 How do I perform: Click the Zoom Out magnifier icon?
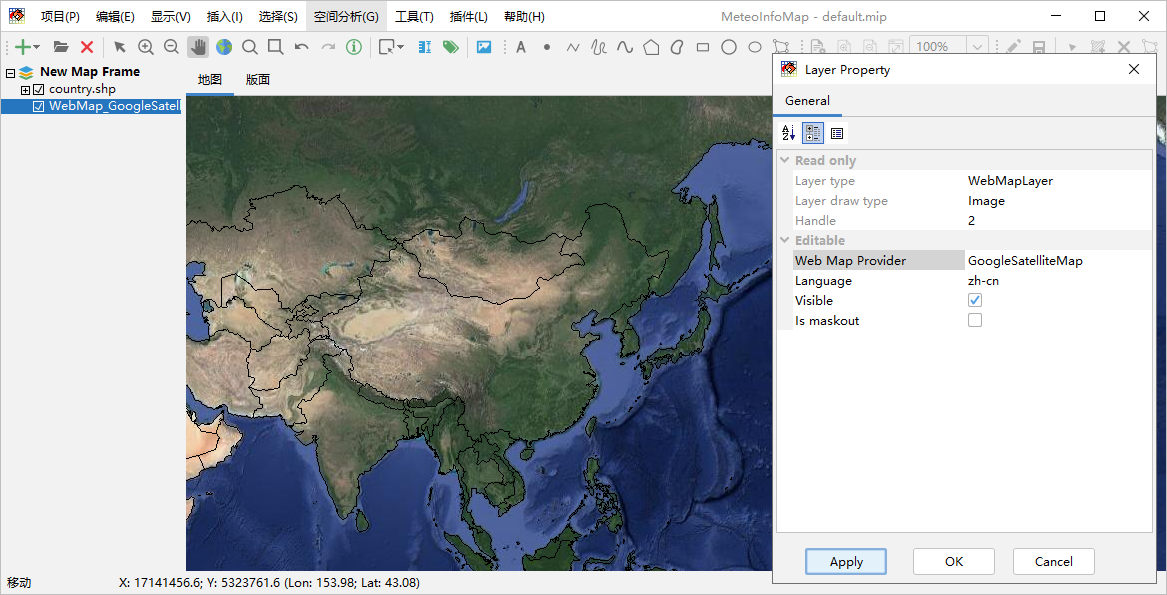(x=171, y=47)
